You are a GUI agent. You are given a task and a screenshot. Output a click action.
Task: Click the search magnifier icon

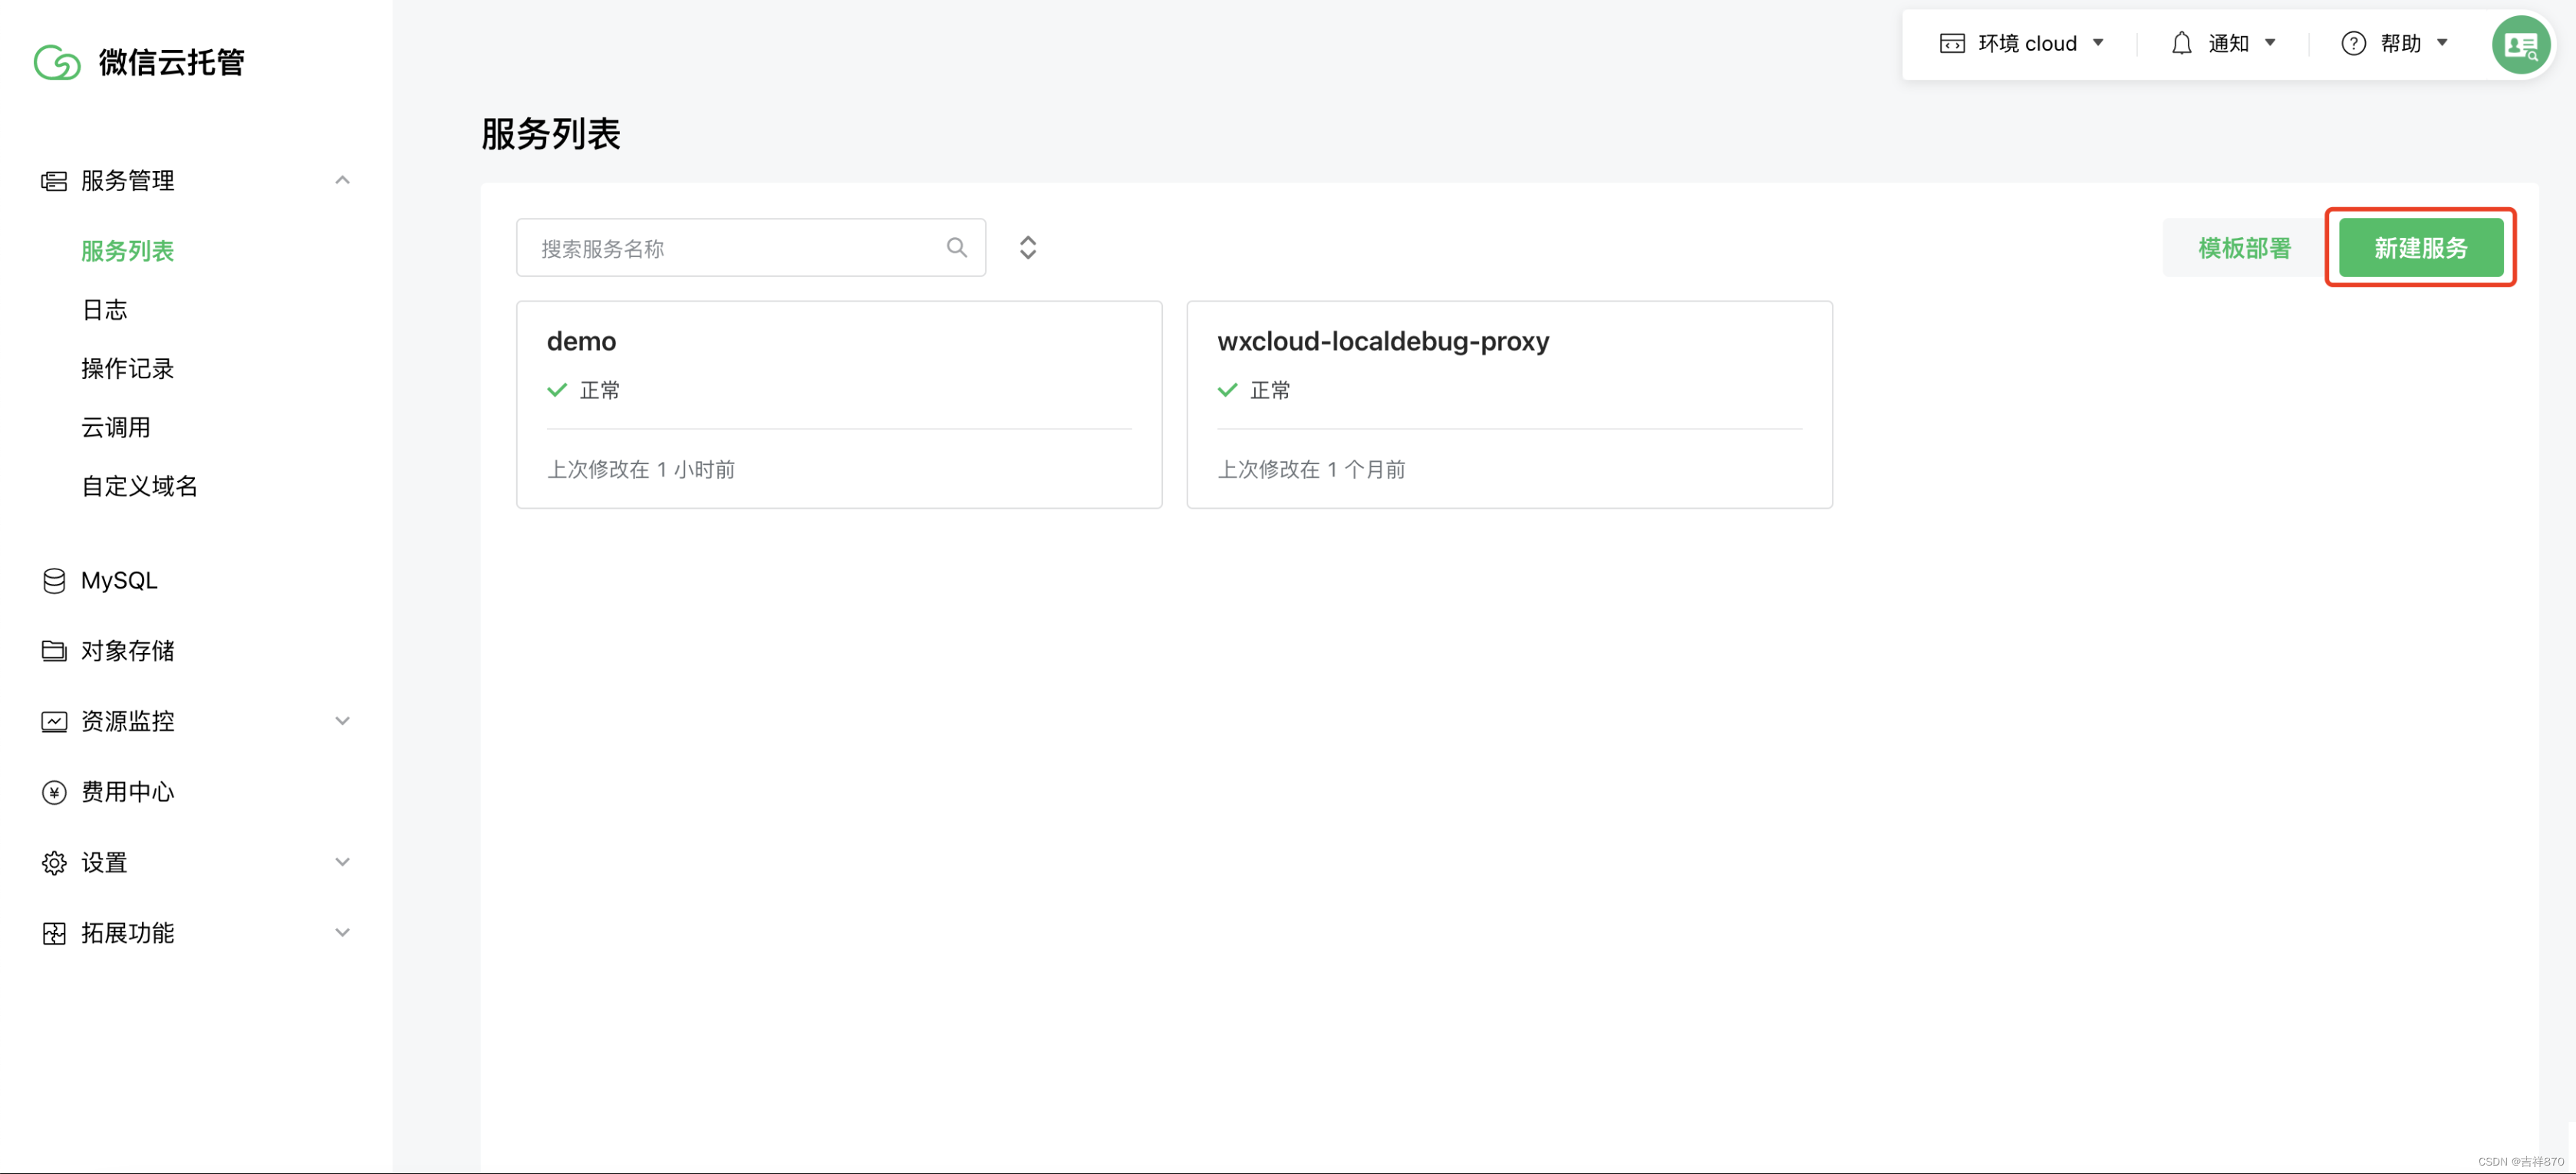pos(957,247)
